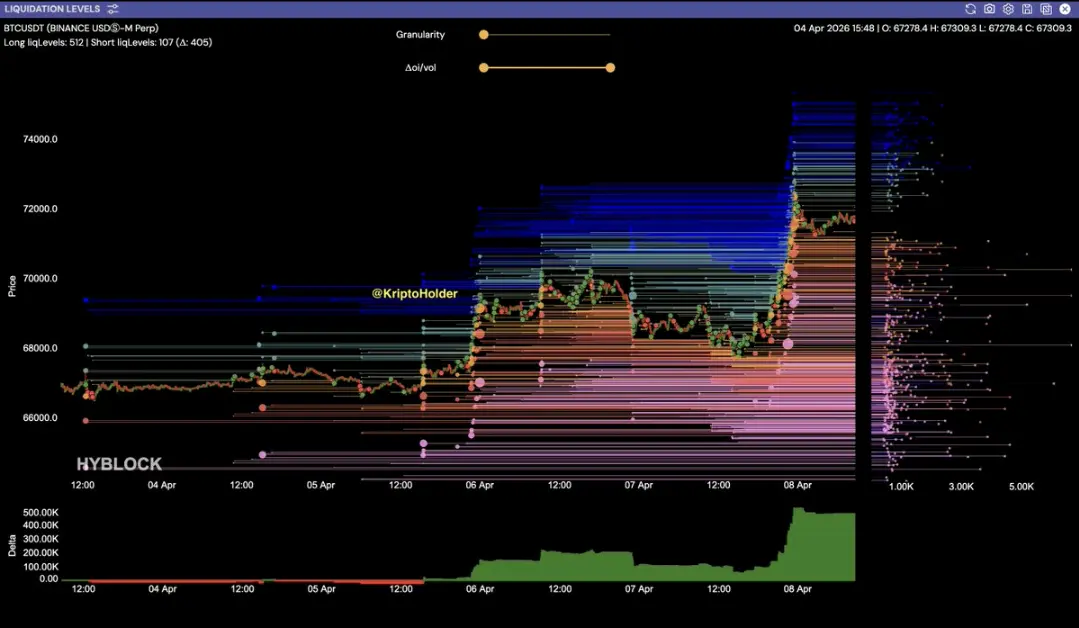Open chart settings gear icon
This screenshot has height=628, width=1079.
(1008, 9)
